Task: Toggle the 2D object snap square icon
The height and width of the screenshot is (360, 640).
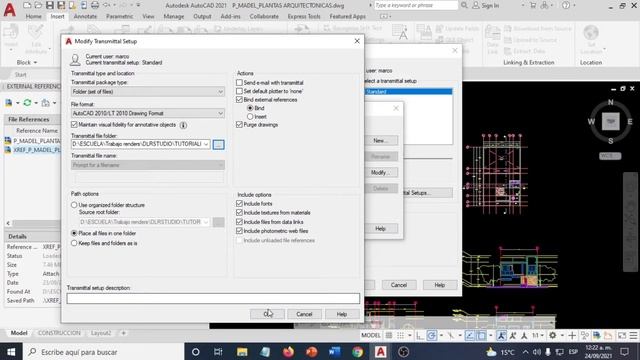Action: [x=482, y=336]
